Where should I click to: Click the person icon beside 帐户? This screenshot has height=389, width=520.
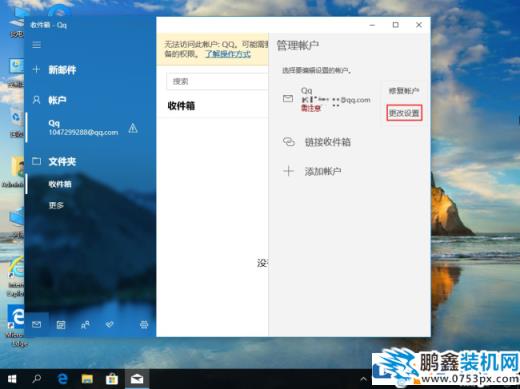[36, 100]
